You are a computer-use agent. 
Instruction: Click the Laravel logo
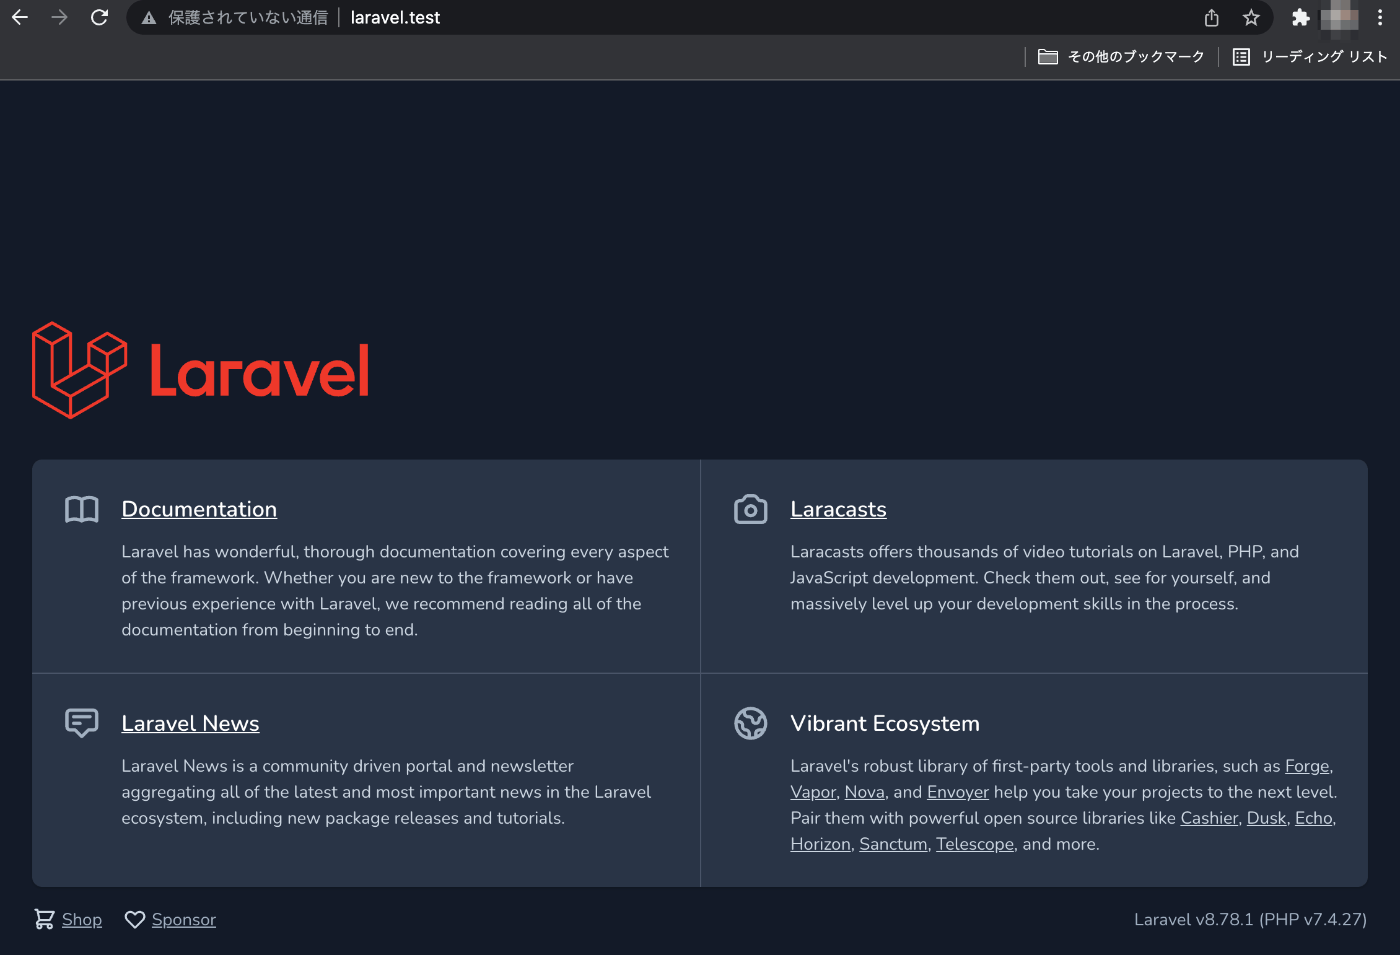200,370
